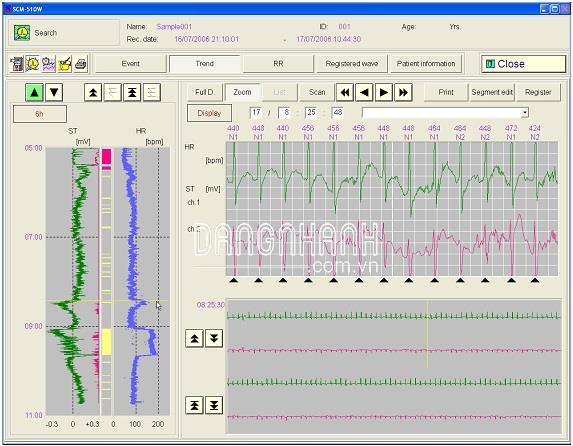
Task: Click second greyed-out lines trend icon
Action: pyautogui.click(x=152, y=92)
